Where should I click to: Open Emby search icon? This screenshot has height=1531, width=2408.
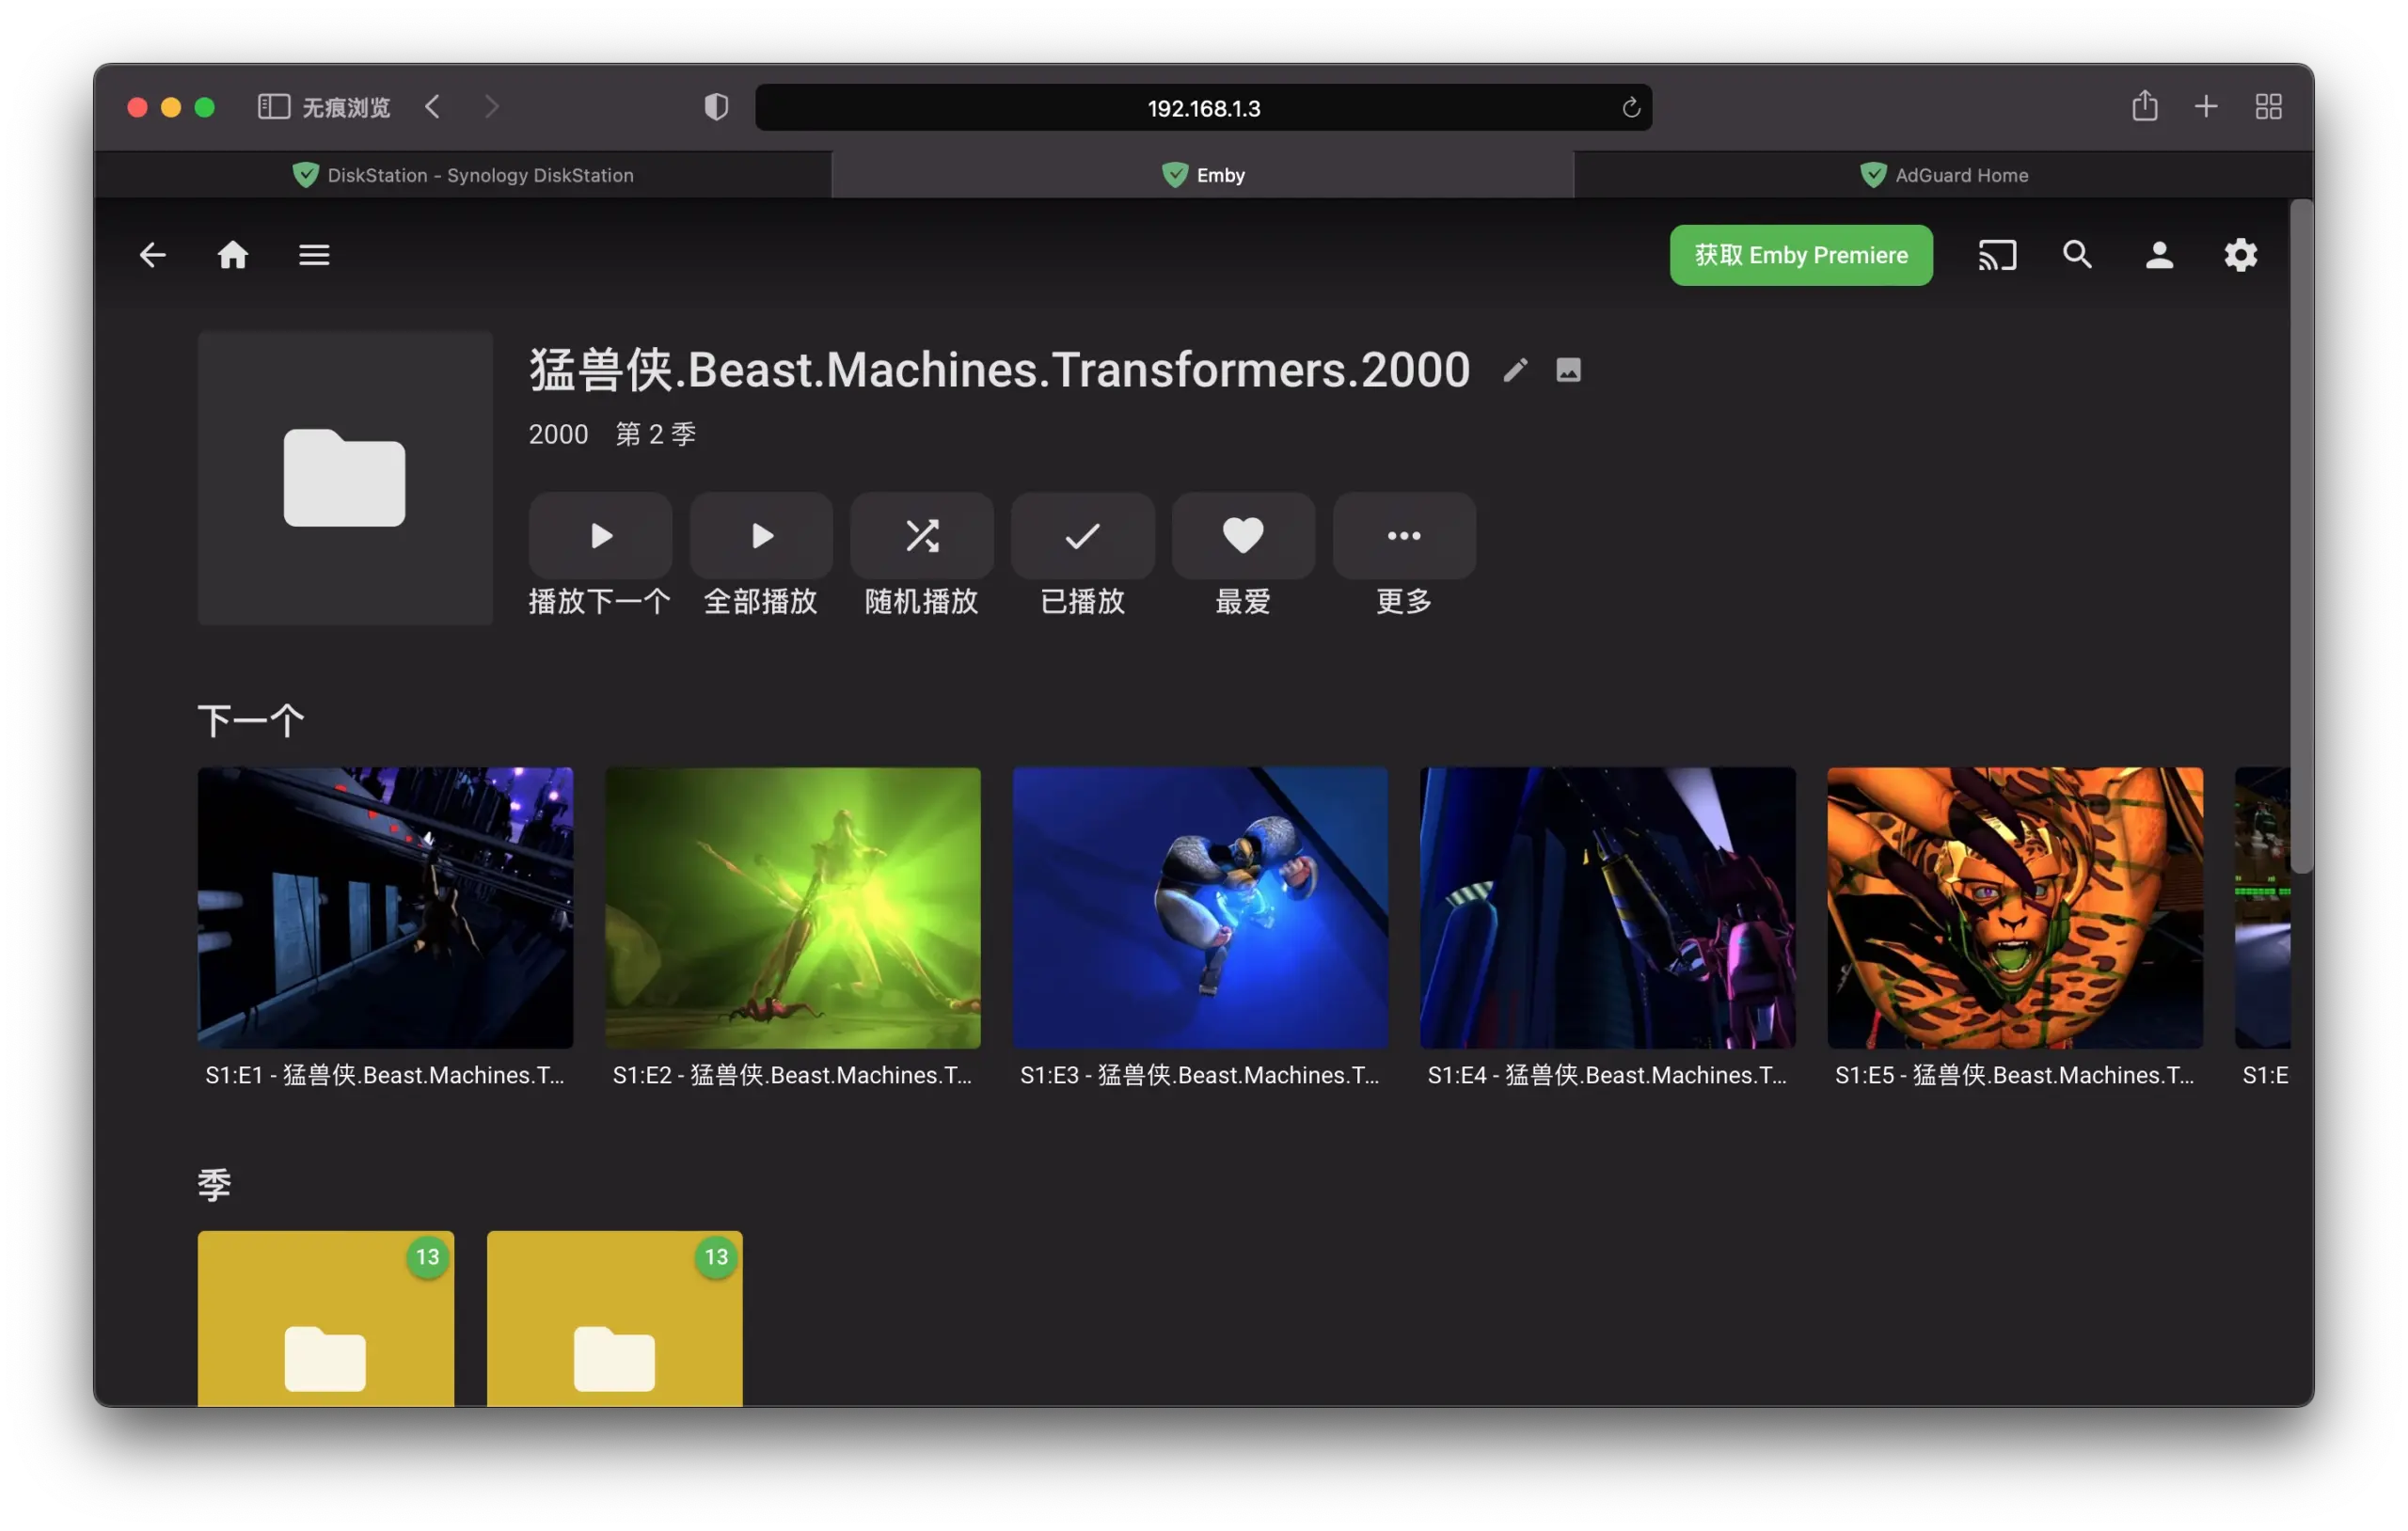click(x=2078, y=255)
